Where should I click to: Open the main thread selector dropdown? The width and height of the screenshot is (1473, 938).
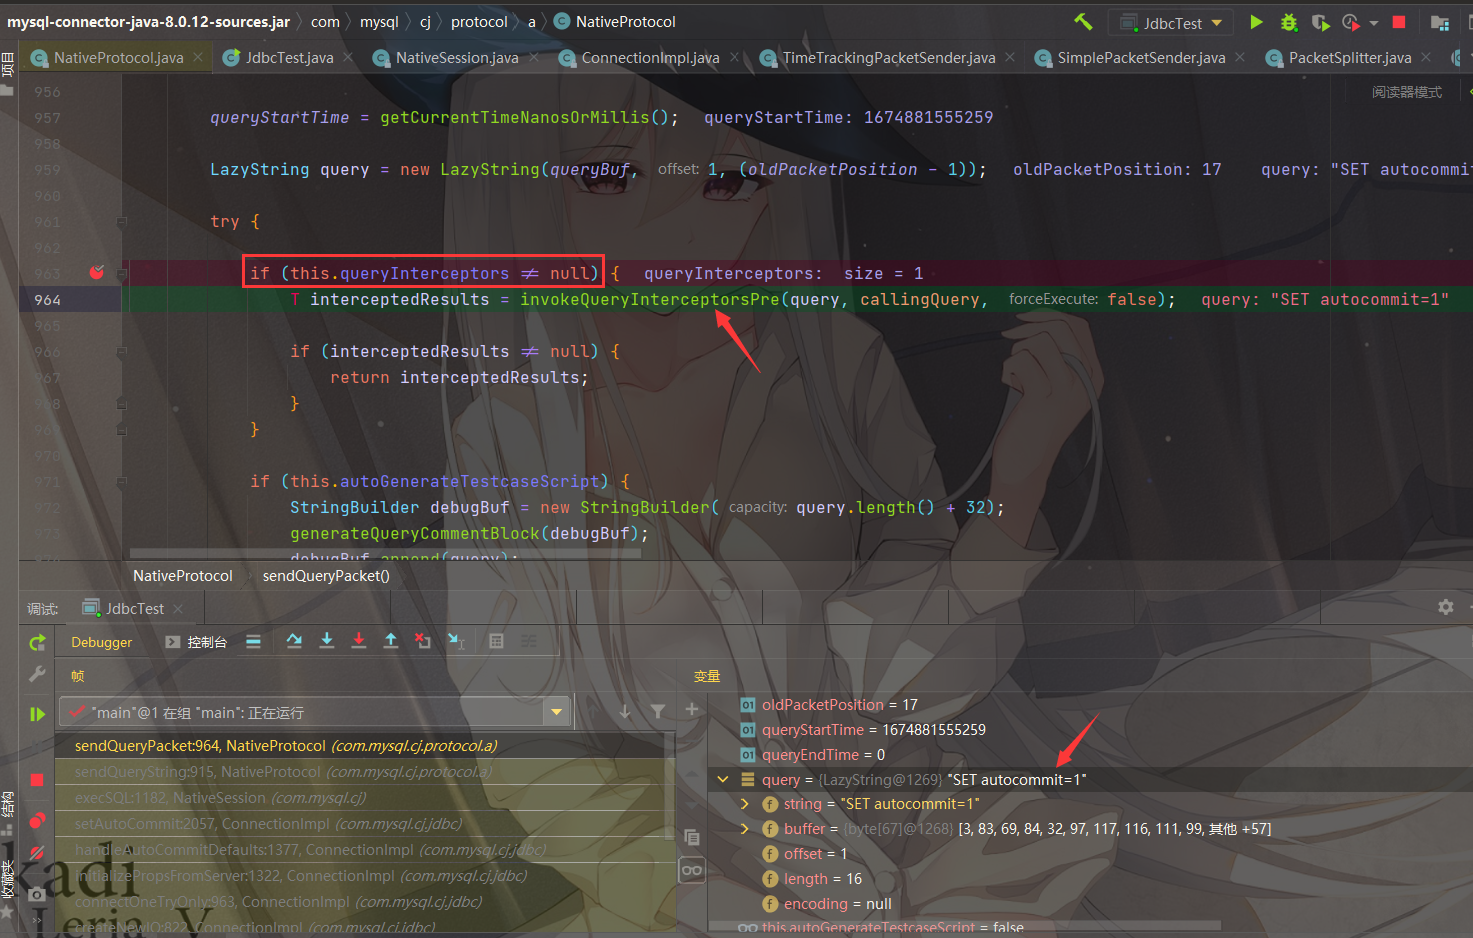(x=557, y=712)
